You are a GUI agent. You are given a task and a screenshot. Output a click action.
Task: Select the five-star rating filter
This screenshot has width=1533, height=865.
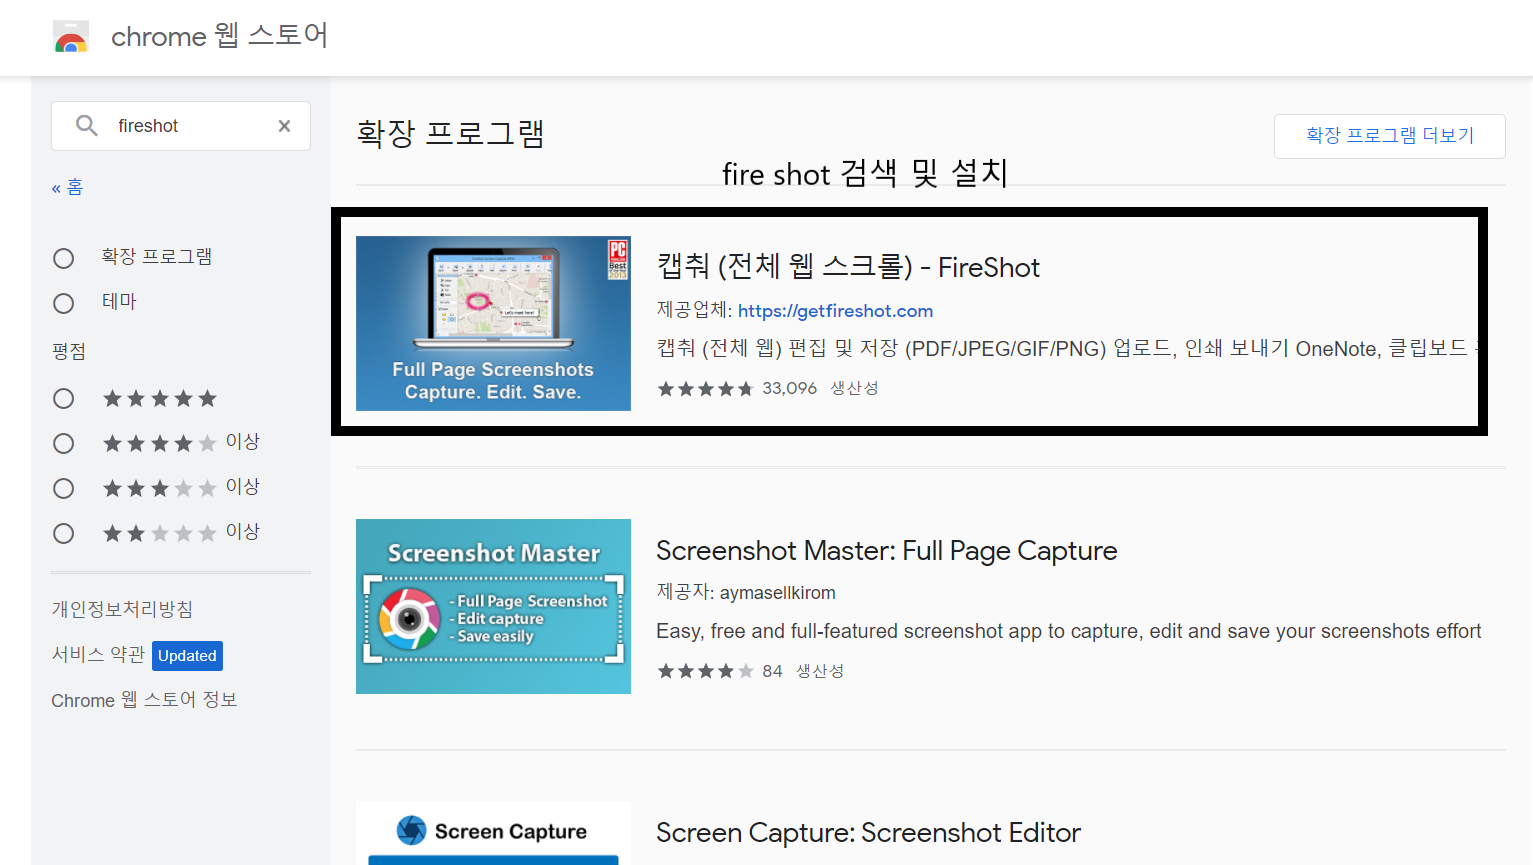(x=64, y=399)
